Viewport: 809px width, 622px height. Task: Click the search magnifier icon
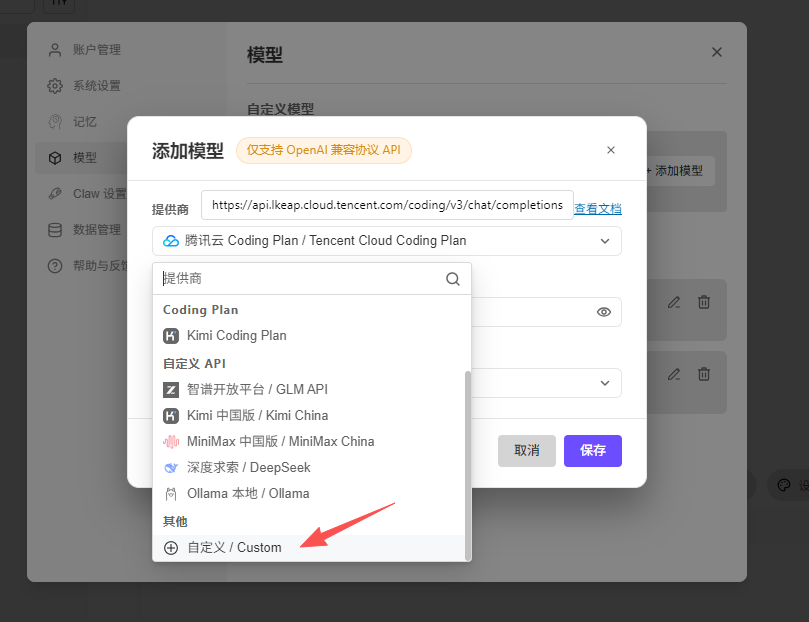452,279
